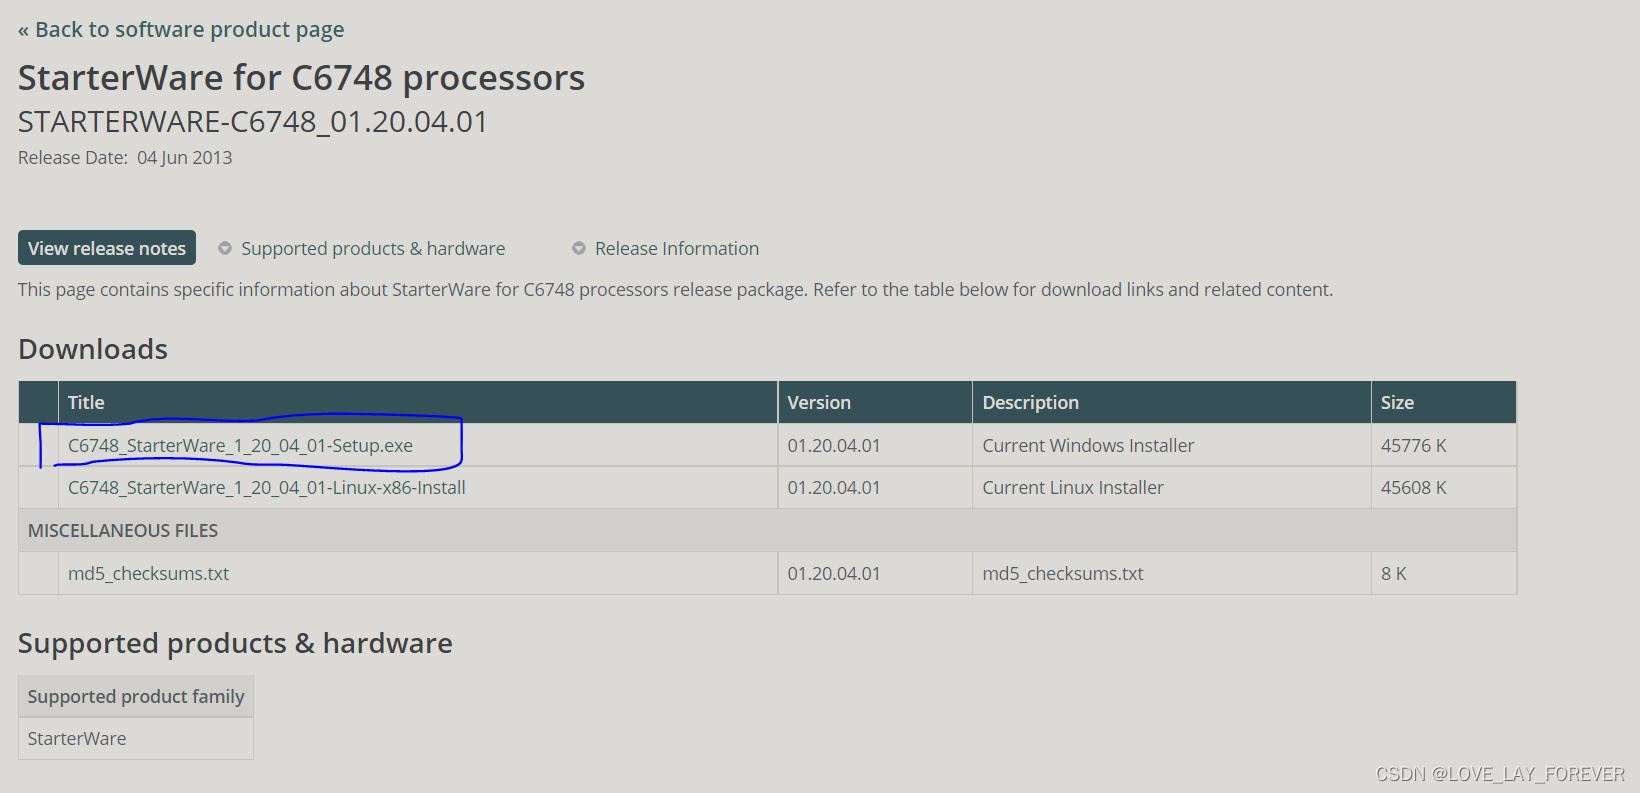Expand Supported products & hardware section

(x=373, y=248)
